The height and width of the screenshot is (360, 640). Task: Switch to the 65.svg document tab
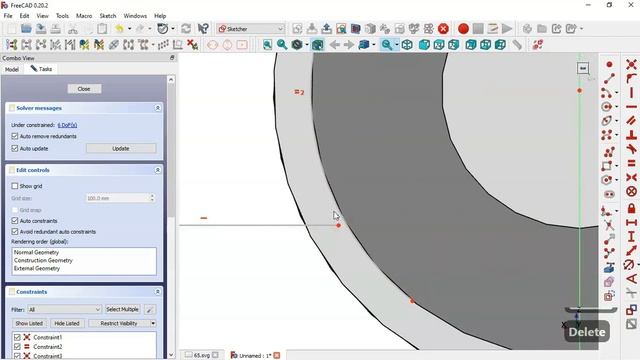point(202,356)
